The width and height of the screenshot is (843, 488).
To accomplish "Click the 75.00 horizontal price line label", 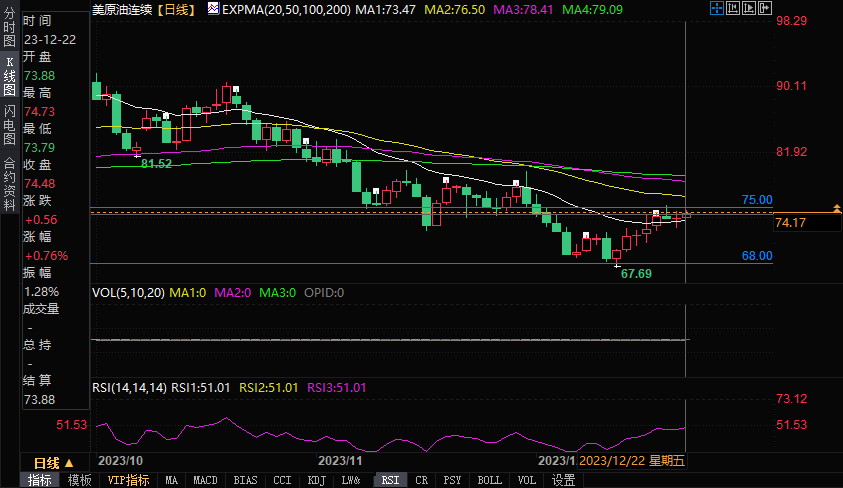I will 756,200.
